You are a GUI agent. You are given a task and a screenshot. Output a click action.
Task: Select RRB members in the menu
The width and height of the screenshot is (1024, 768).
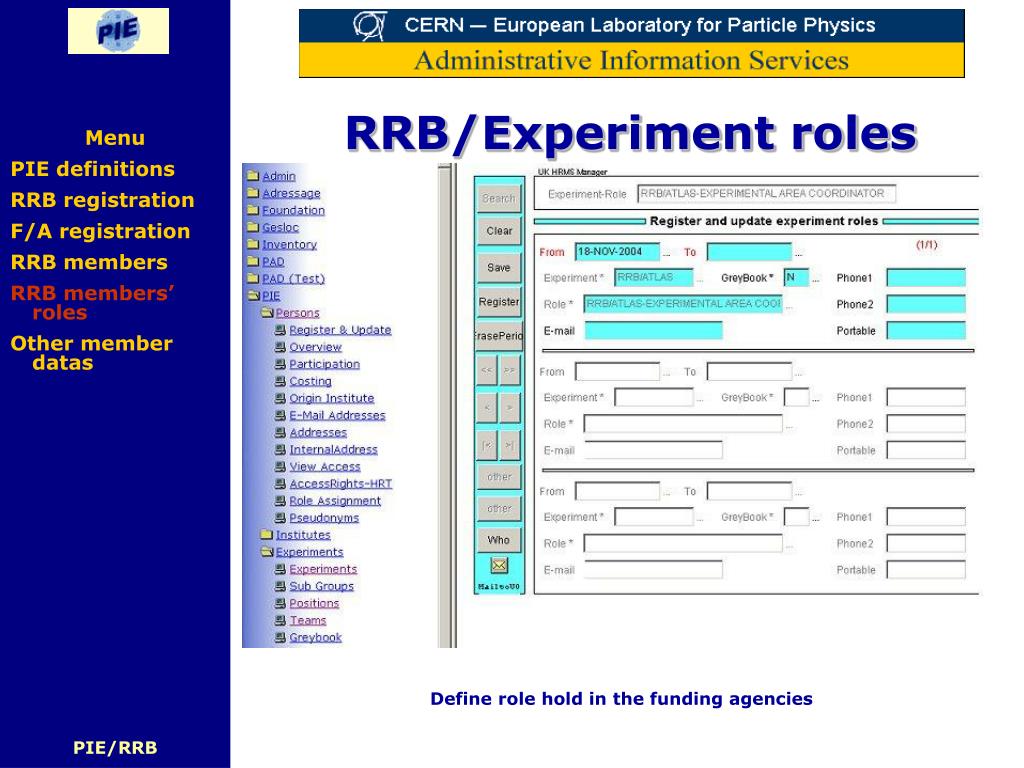(89, 262)
